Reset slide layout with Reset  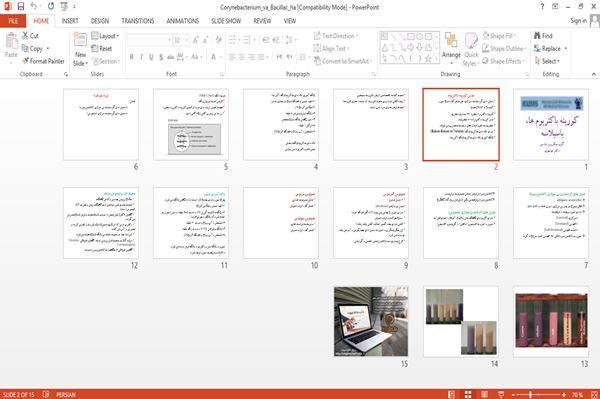click(102, 49)
